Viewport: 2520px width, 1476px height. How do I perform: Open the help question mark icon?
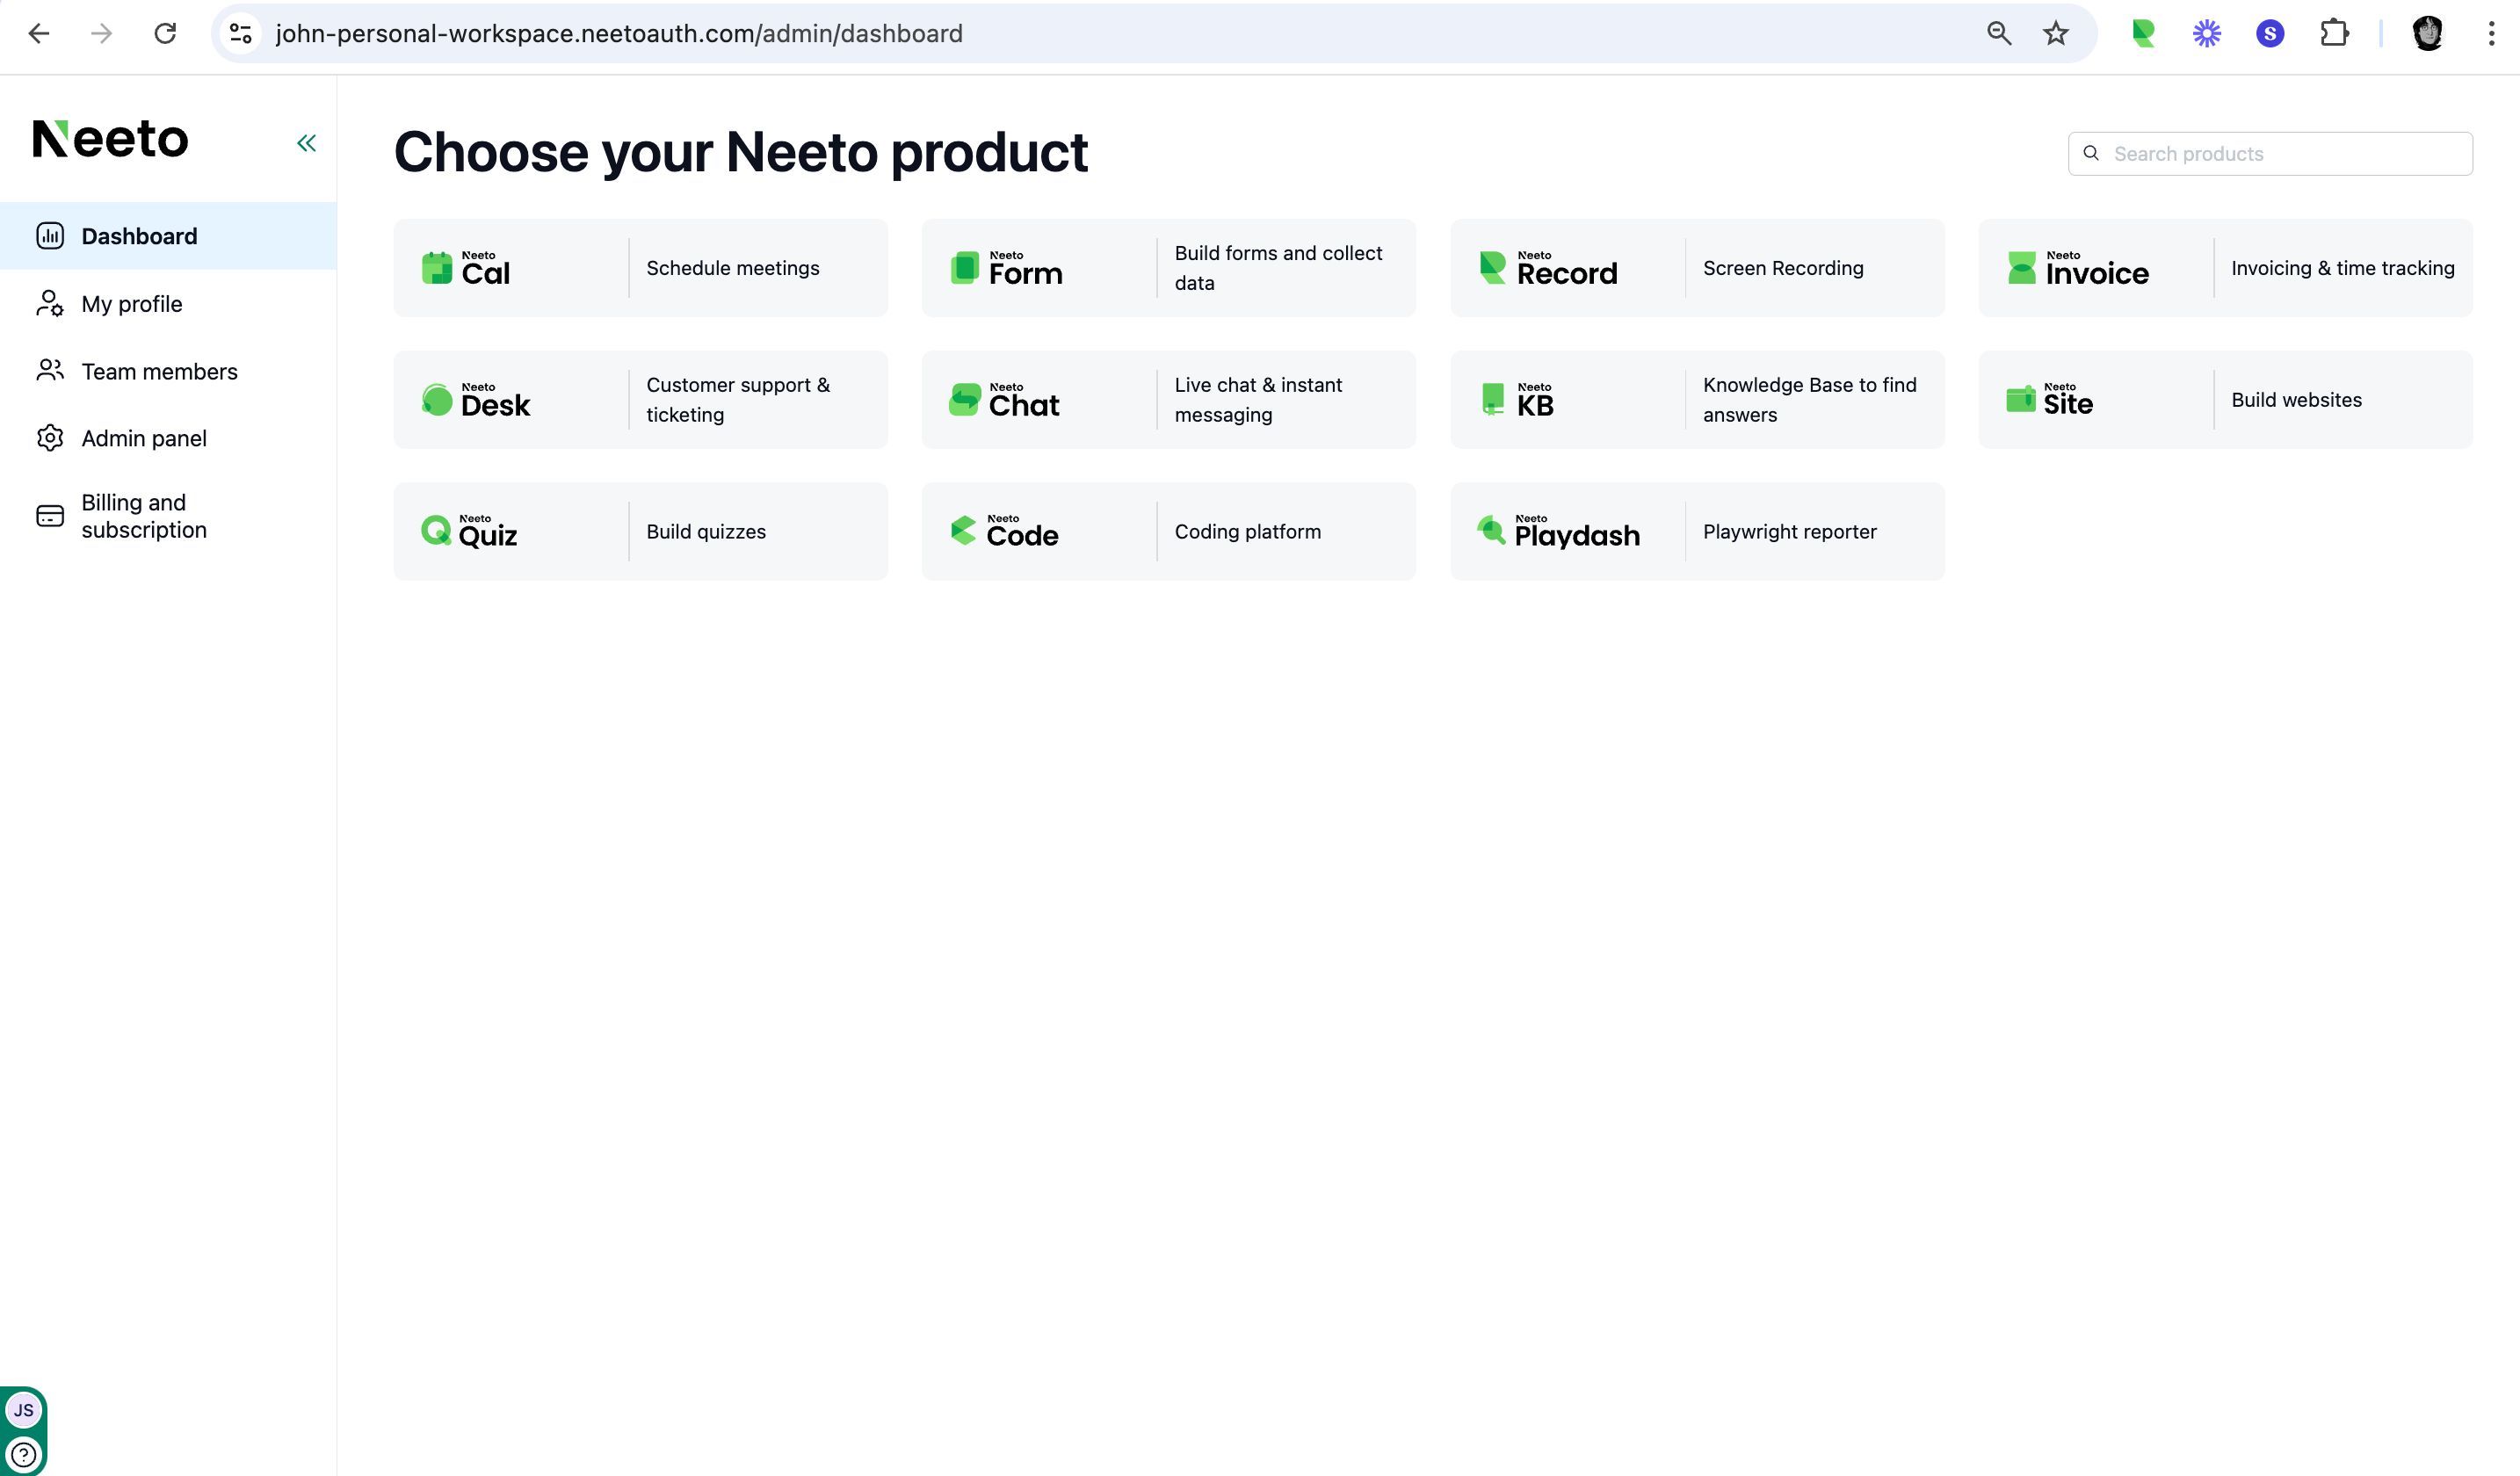point(23,1455)
